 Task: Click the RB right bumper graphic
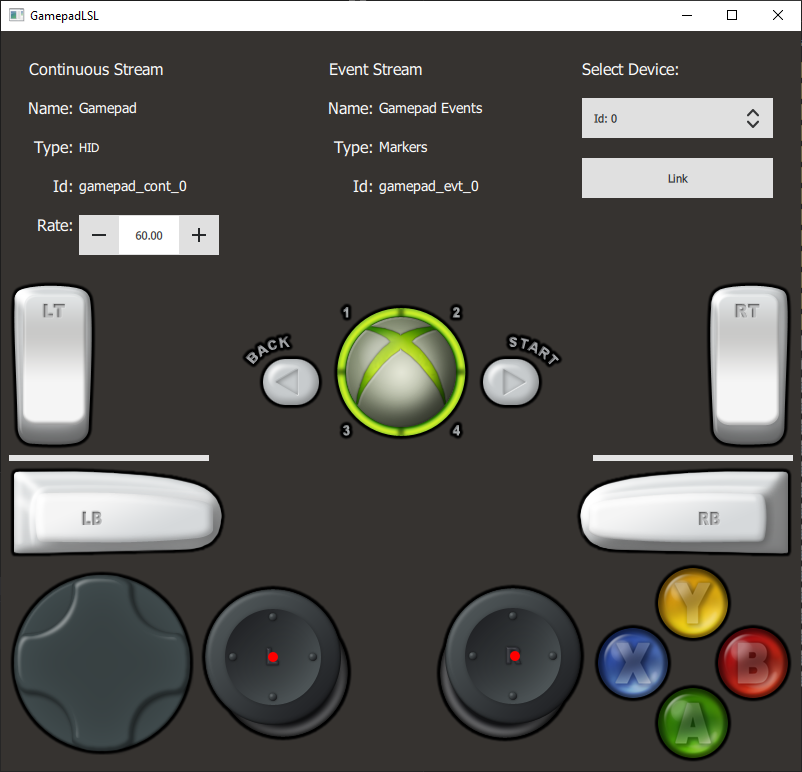click(684, 512)
